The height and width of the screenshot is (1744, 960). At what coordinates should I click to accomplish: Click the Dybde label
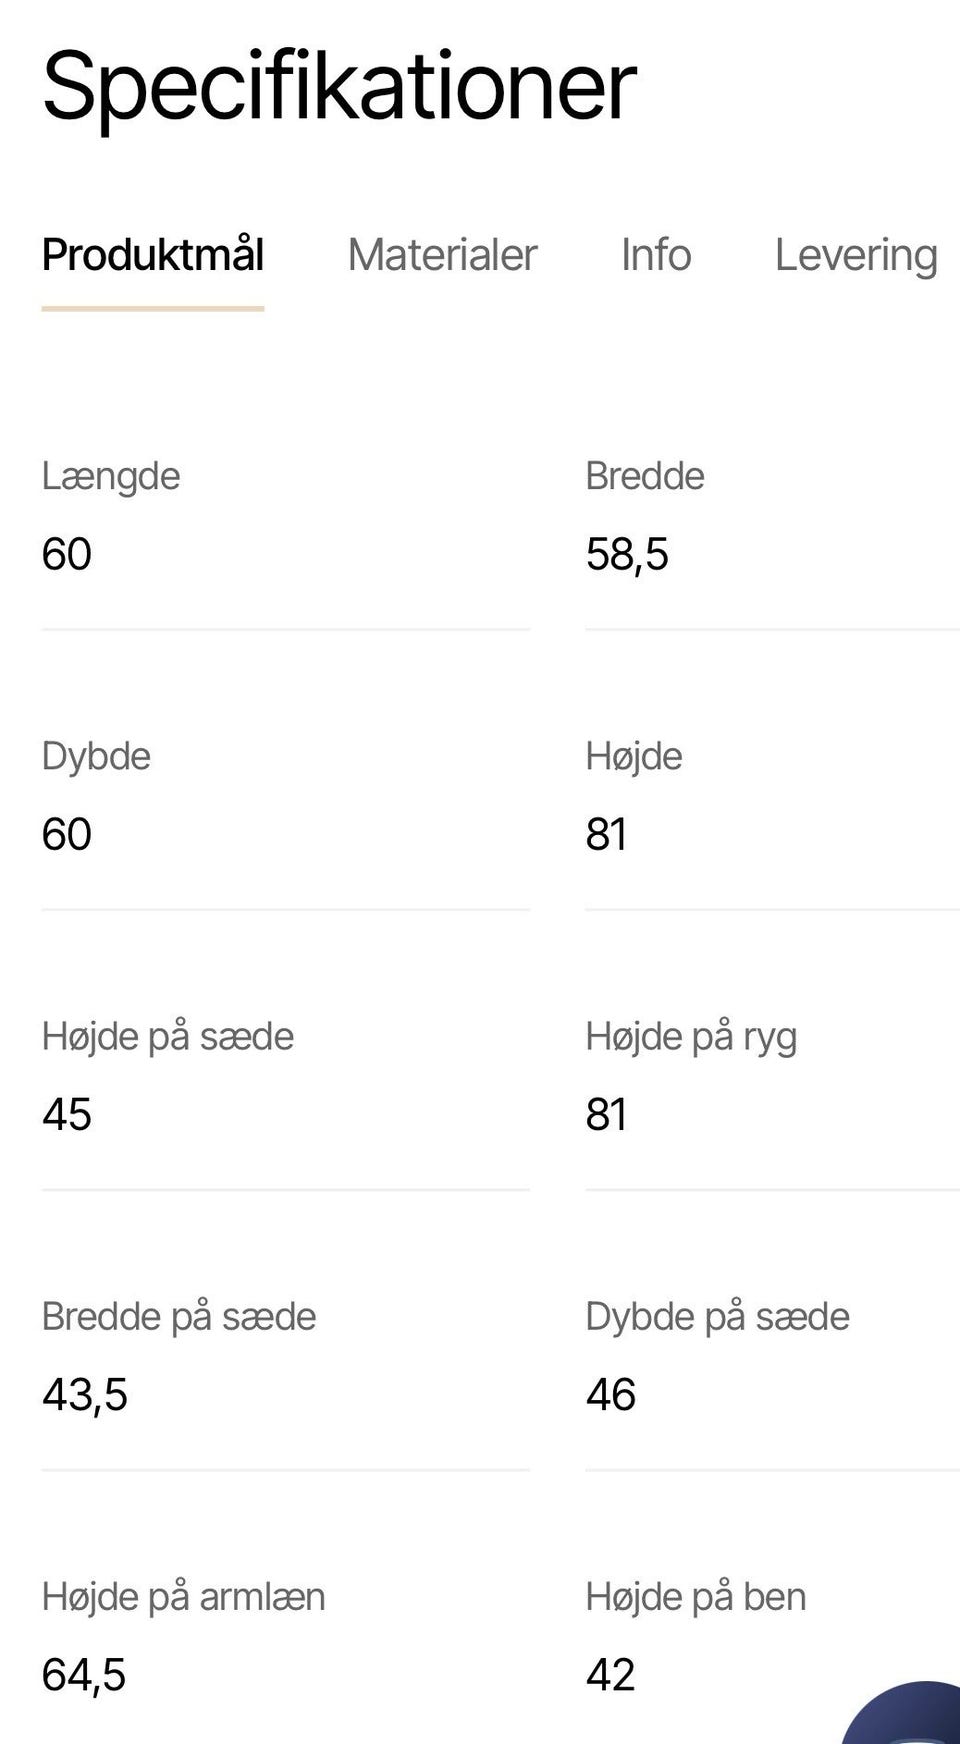[96, 756]
